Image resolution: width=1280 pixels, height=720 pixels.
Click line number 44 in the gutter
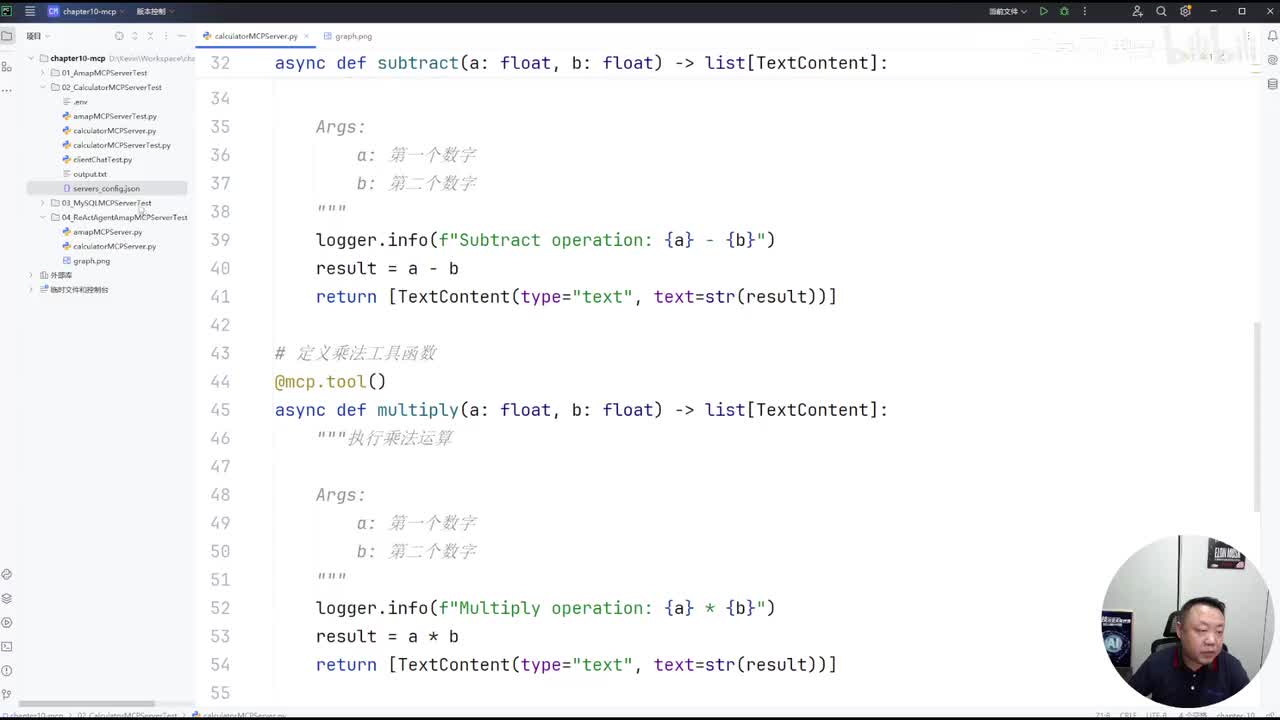tap(220, 381)
